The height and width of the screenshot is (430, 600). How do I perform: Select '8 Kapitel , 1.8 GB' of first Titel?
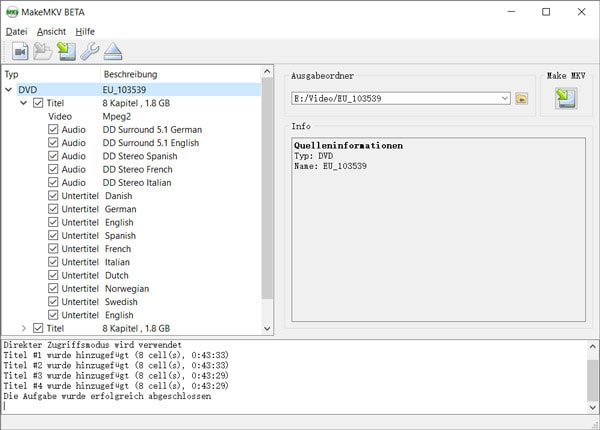coord(136,103)
